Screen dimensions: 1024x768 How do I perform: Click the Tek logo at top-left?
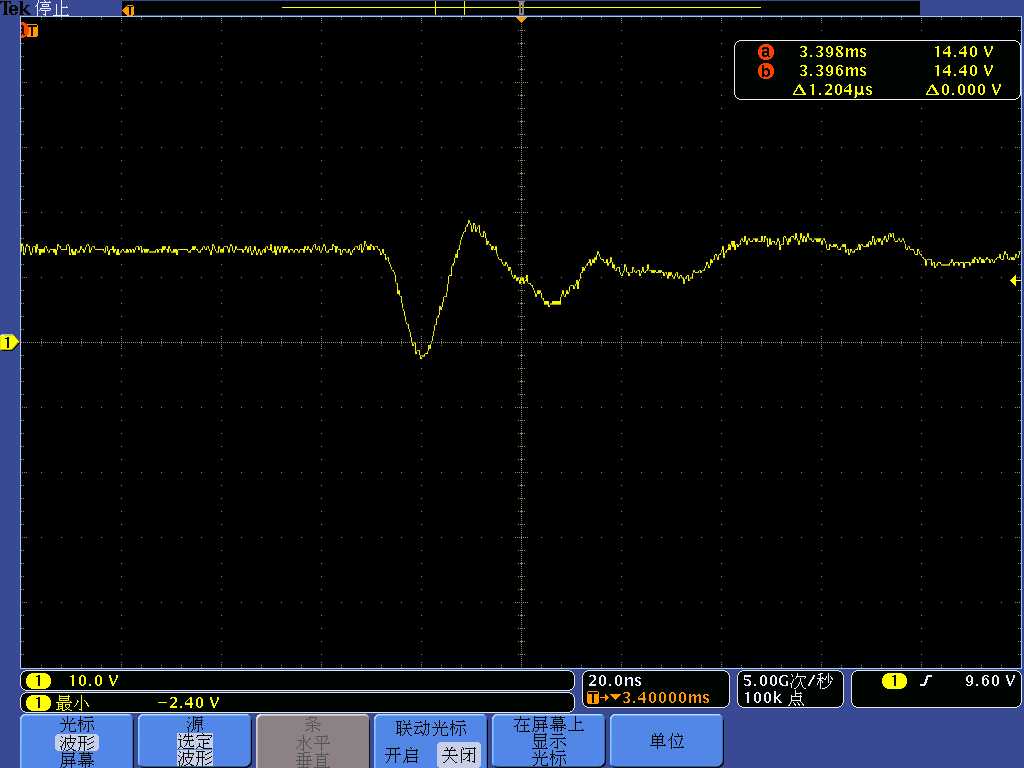[16, 8]
